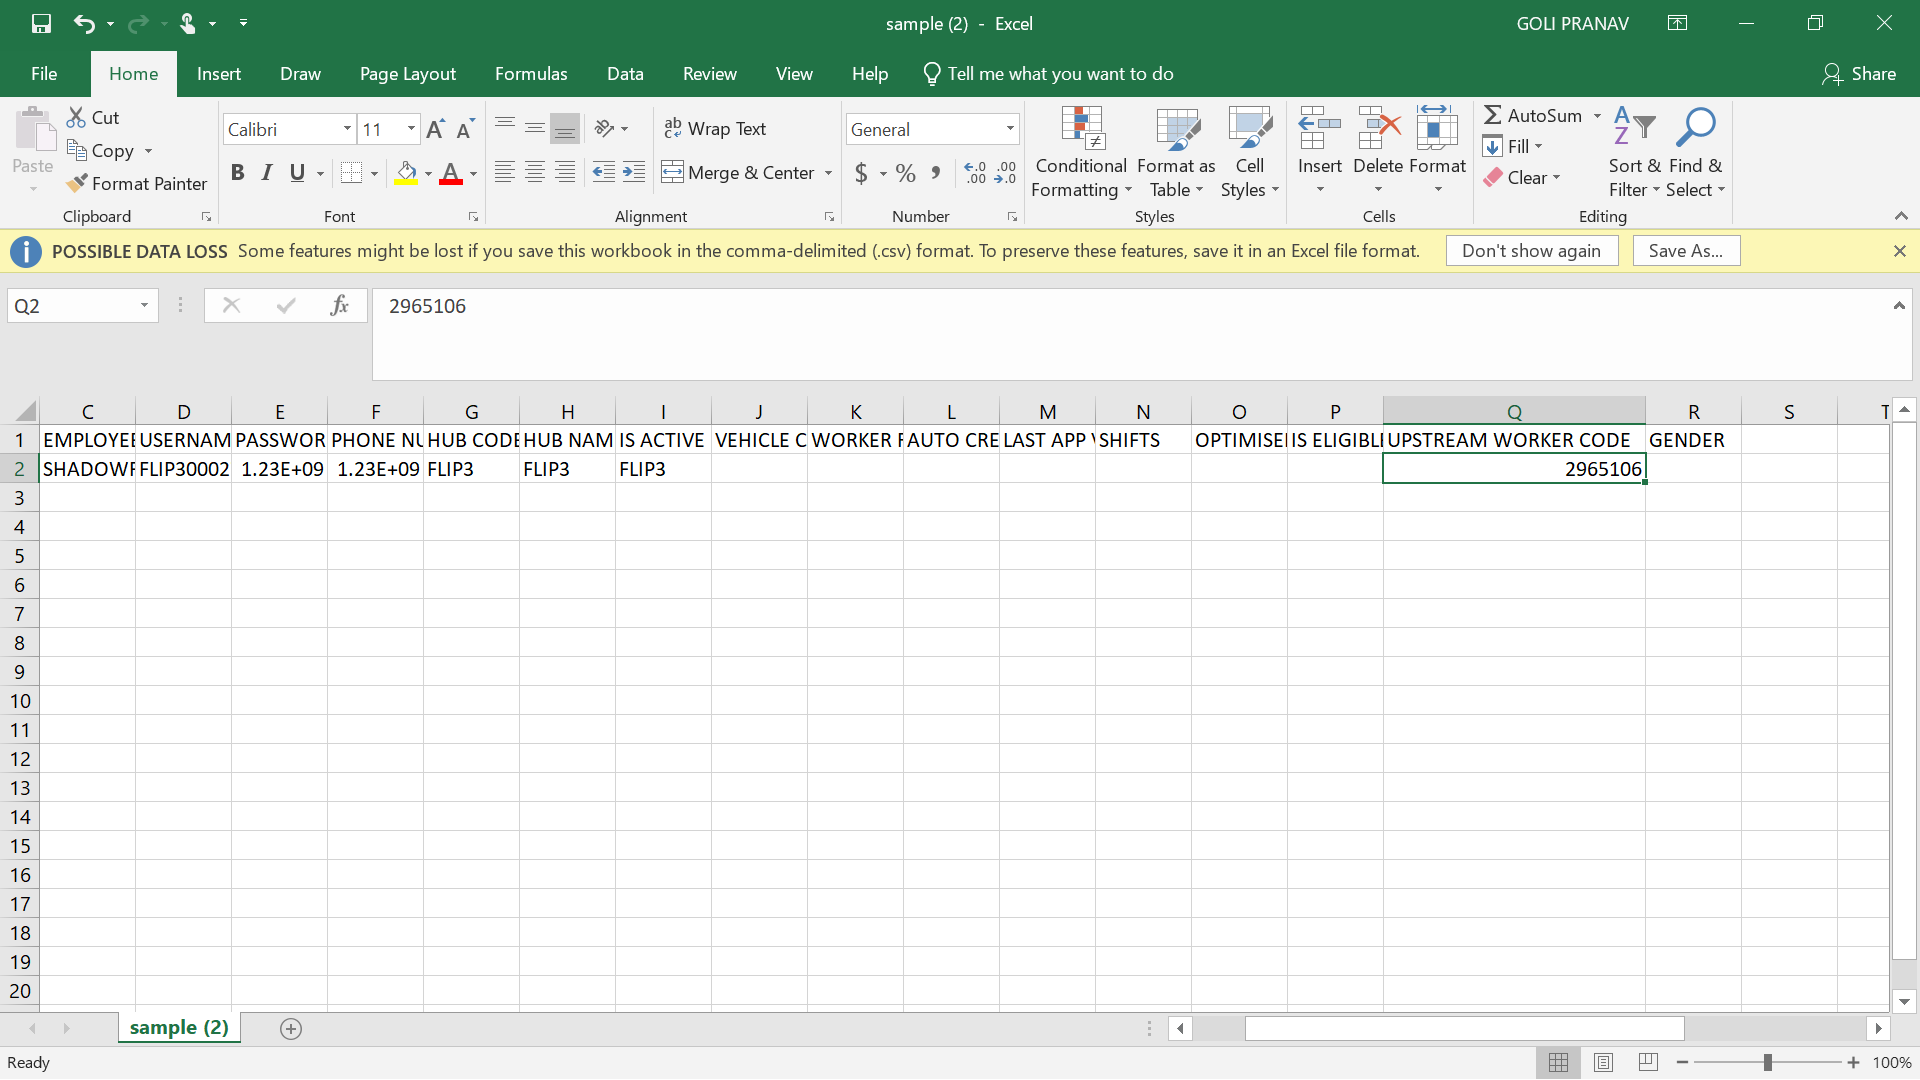1920x1080 pixels.
Task: Click the formula bar input
Action: coord(1130,334)
